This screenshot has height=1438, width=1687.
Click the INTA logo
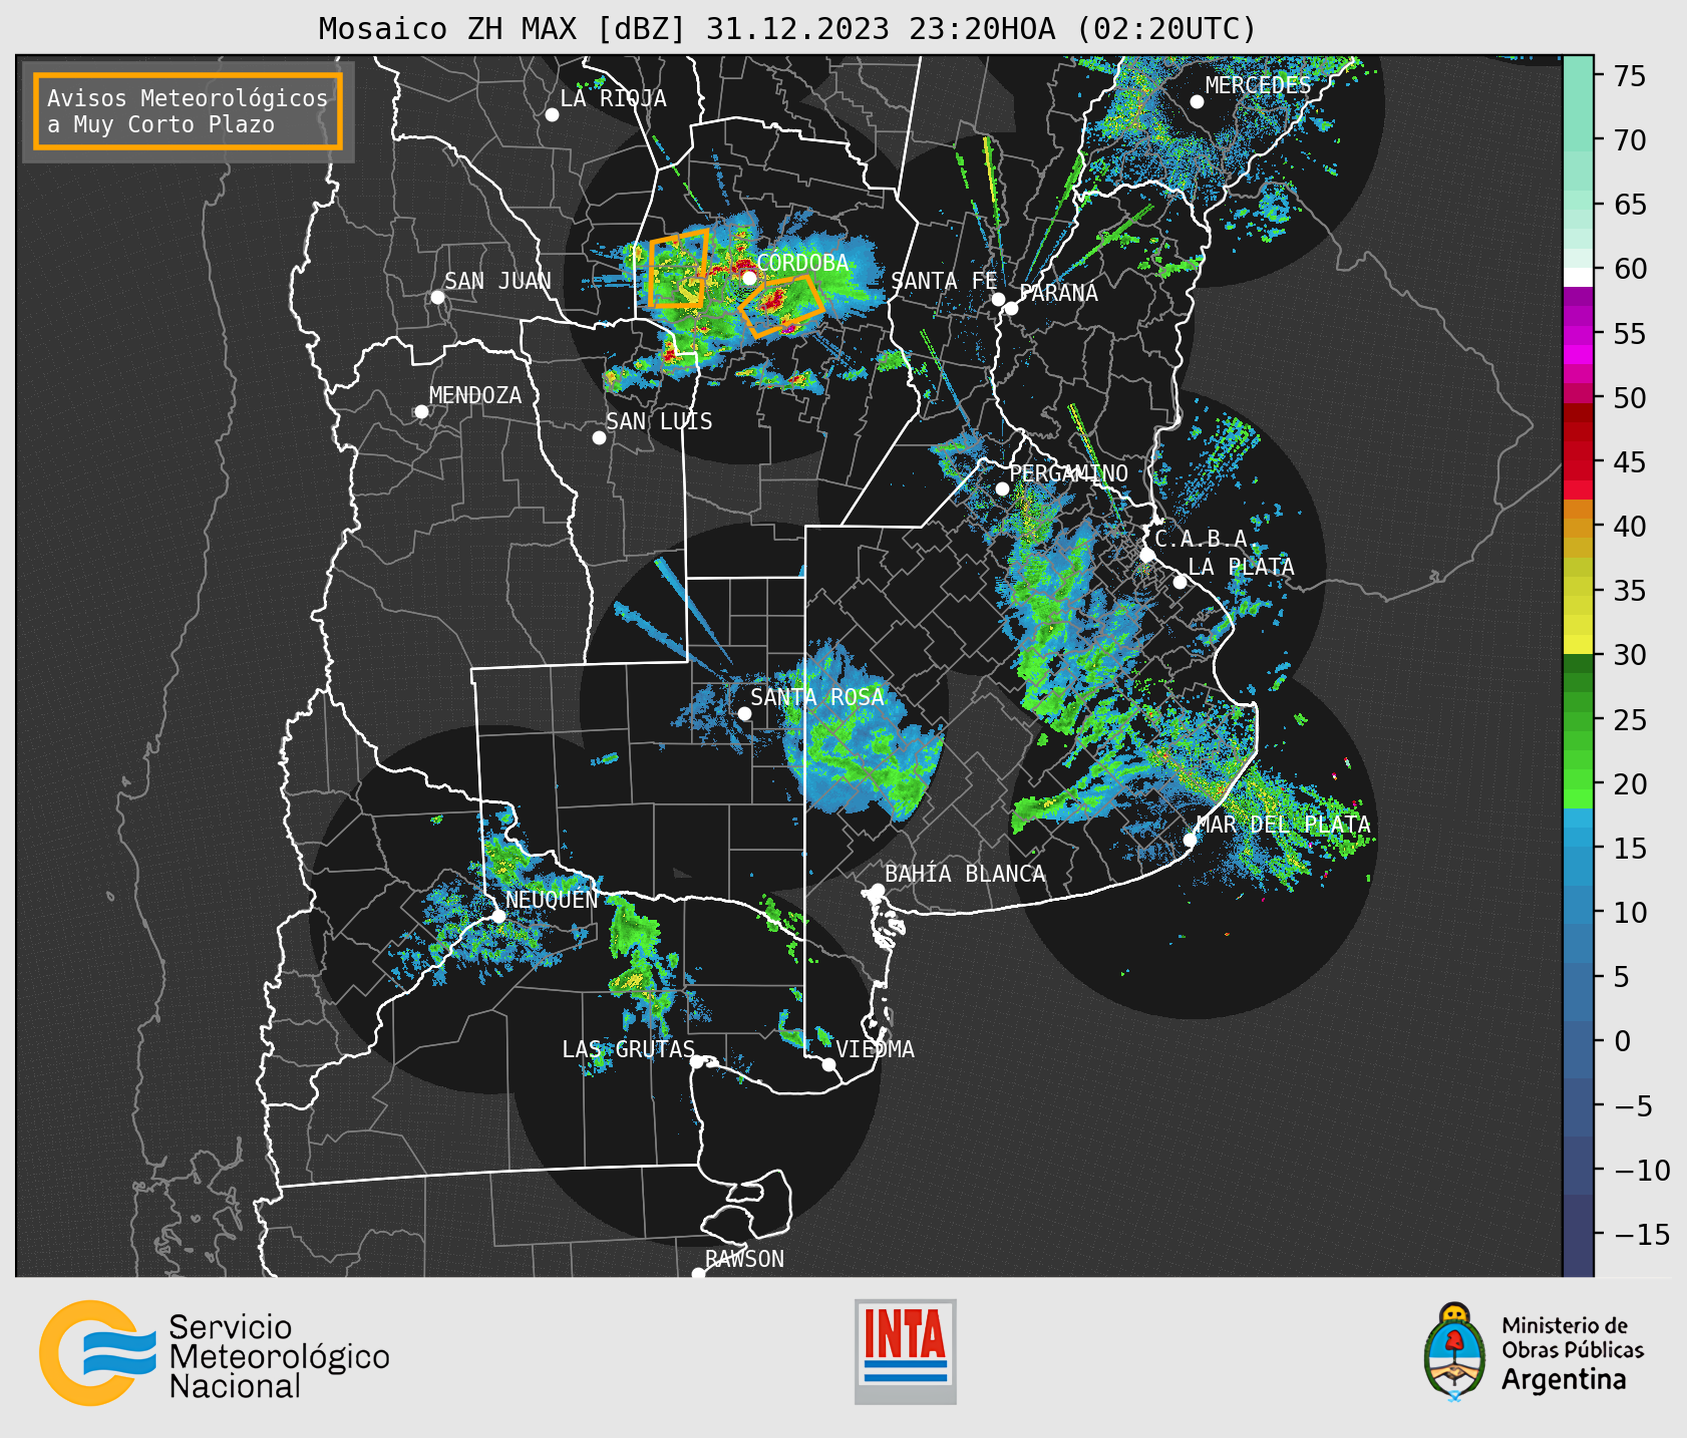pyautogui.click(x=905, y=1351)
